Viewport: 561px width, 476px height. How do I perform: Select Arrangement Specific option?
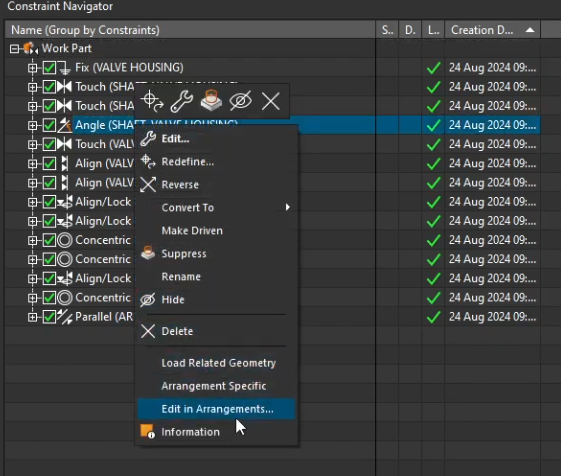pyautogui.click(x=216, y=386)
